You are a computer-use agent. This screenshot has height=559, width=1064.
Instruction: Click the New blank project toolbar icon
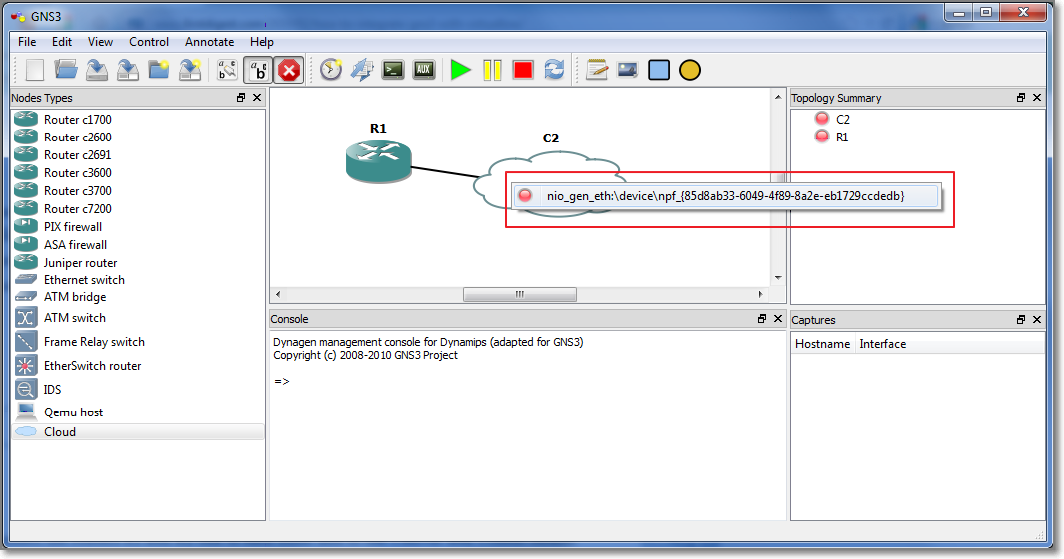(x=35, y=70)
